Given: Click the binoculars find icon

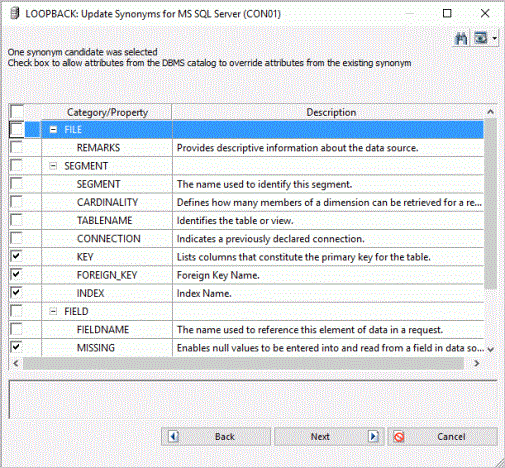Looking at the screenshot, I should click(461, 39).
